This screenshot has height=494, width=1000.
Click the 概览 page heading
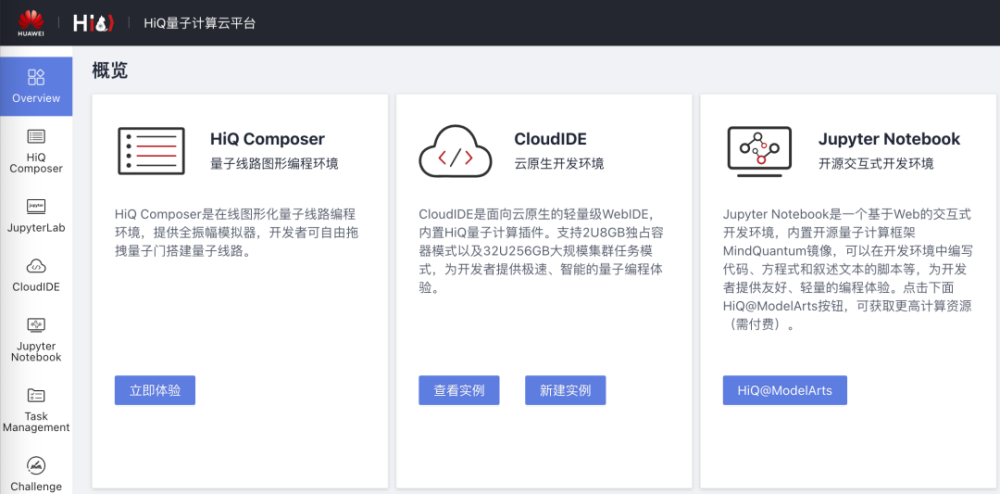(110, 71)
